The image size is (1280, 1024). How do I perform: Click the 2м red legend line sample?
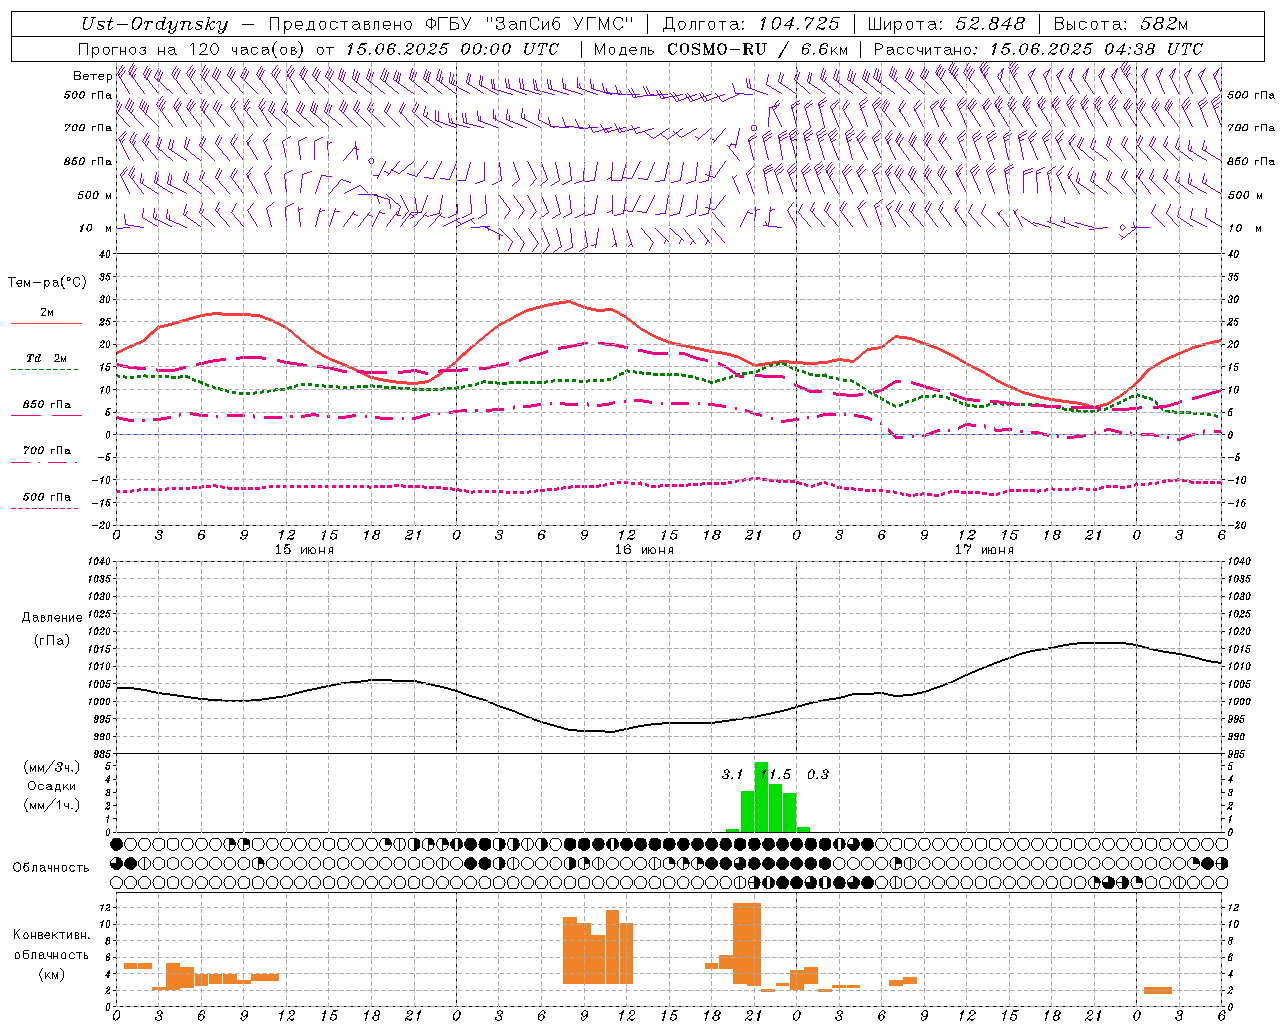pos(46,323)
